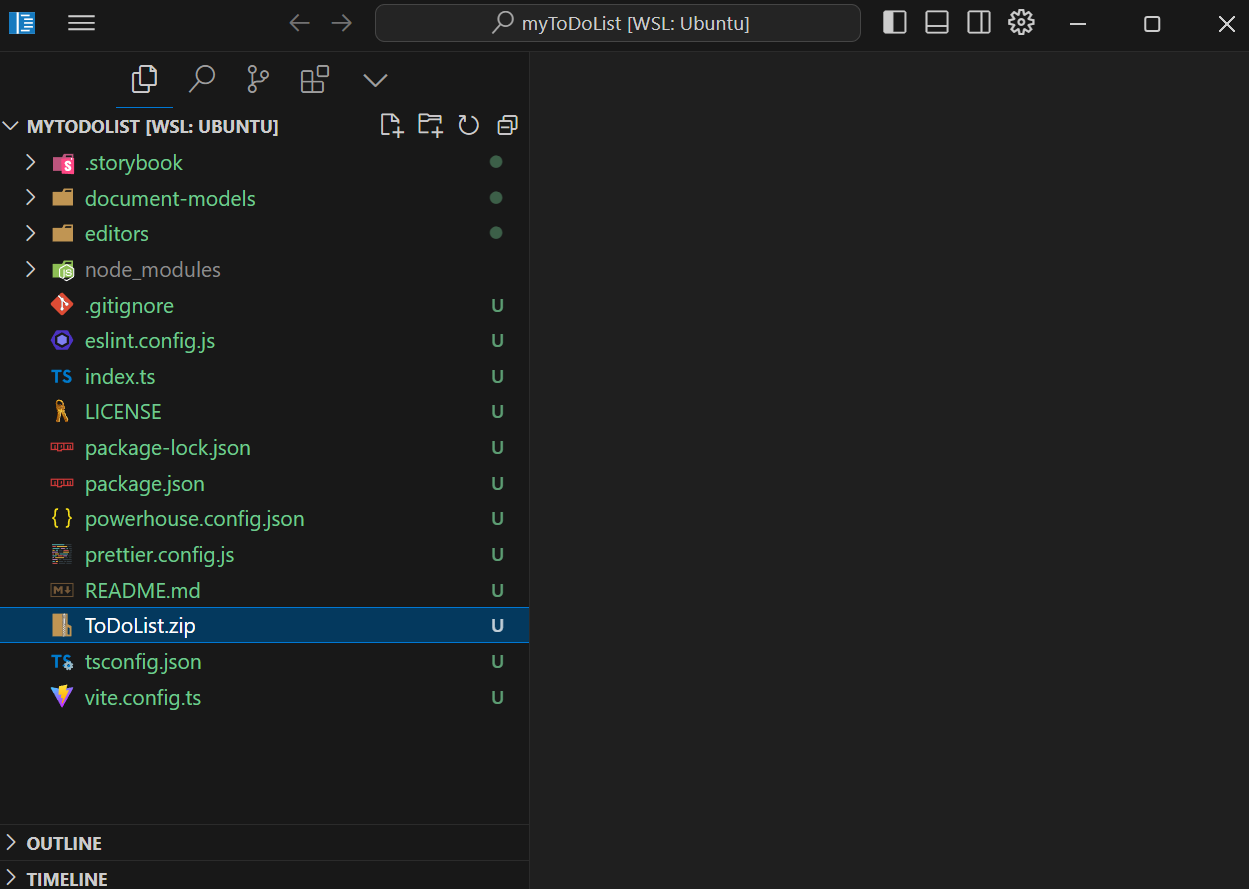Viewport: 1249px width, 889px height.
Task: Click the git icon beside .gitignore
Action: coord(62,305)
